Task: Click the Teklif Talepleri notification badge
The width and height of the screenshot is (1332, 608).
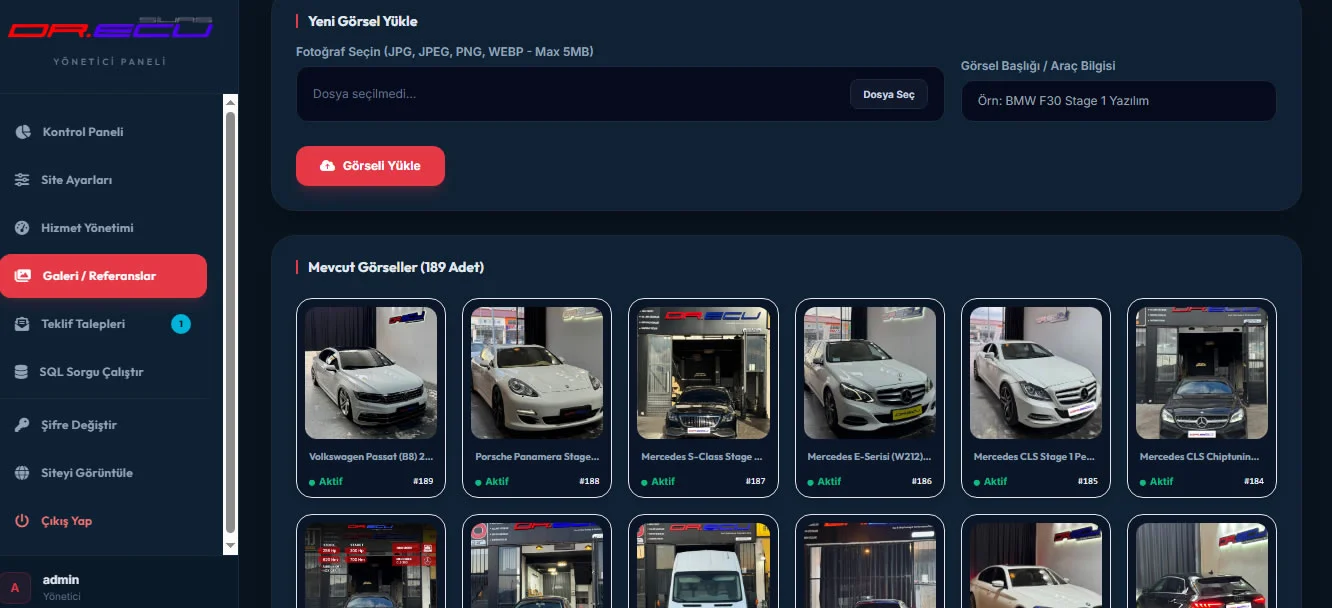Action: 181,324
